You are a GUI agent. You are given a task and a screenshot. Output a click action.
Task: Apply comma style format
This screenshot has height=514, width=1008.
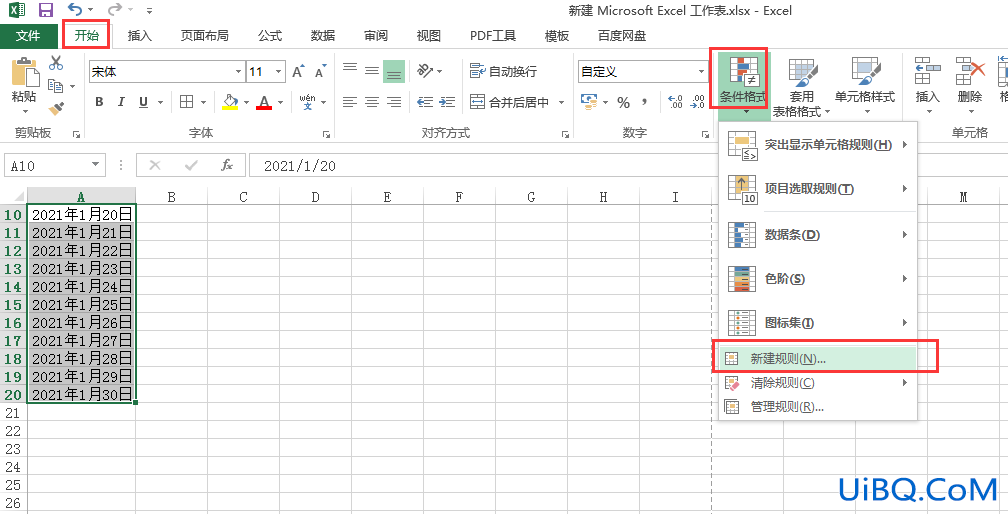(645, 102)
